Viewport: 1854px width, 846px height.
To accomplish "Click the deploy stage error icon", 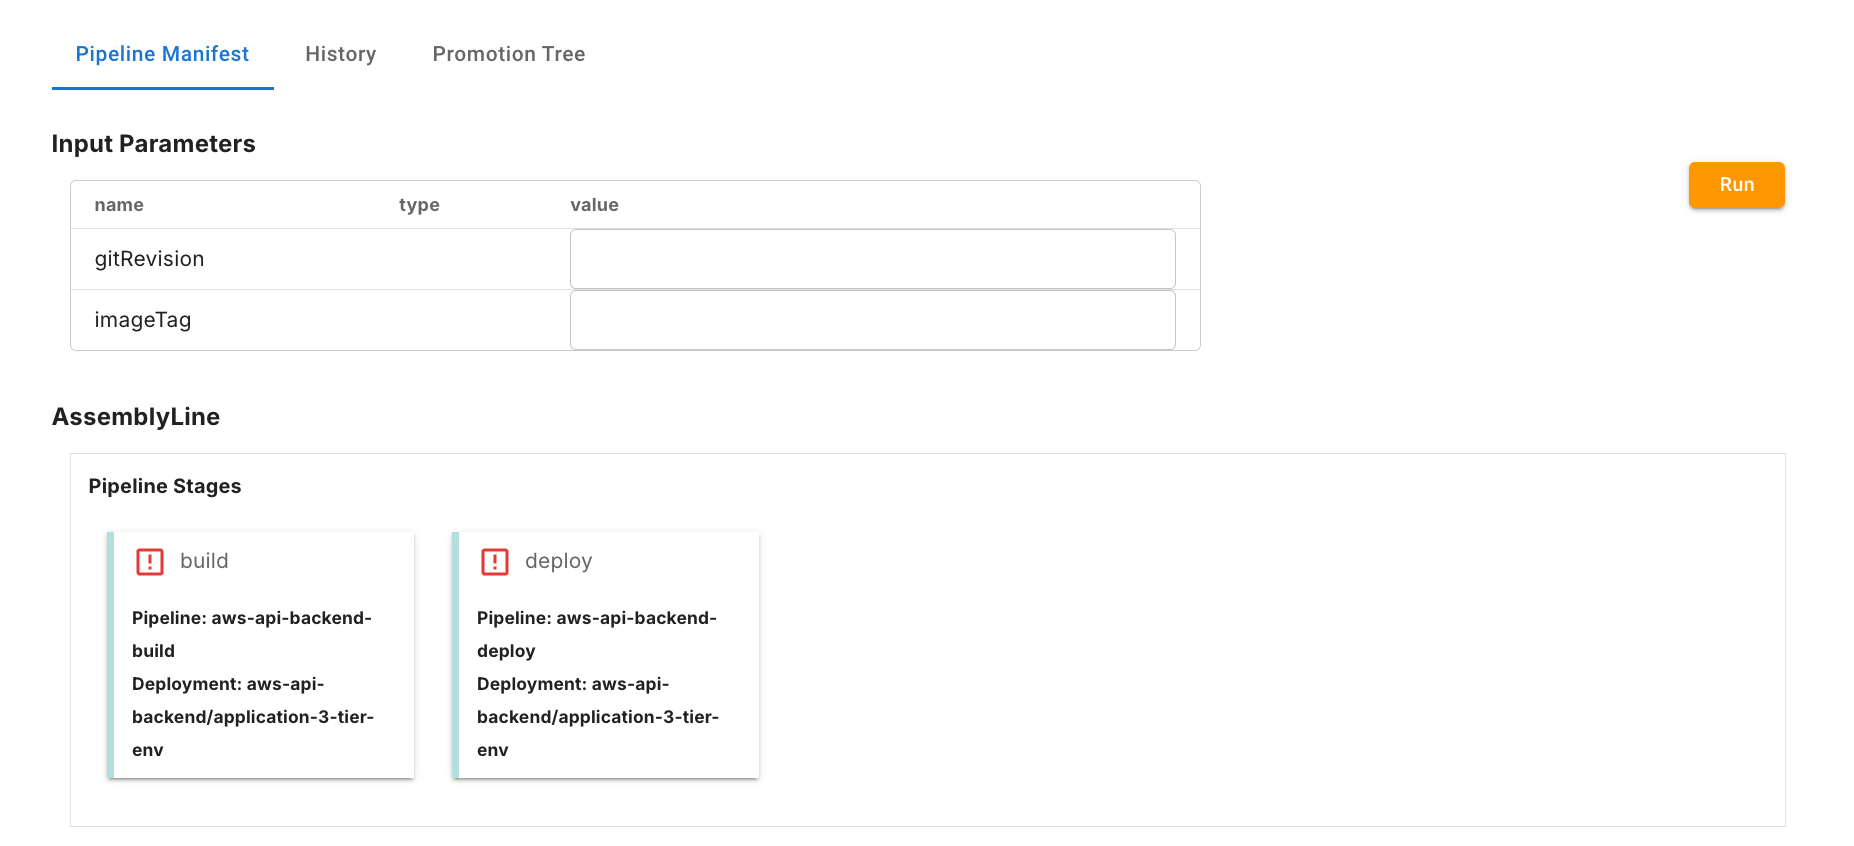I will pos(495,562).
